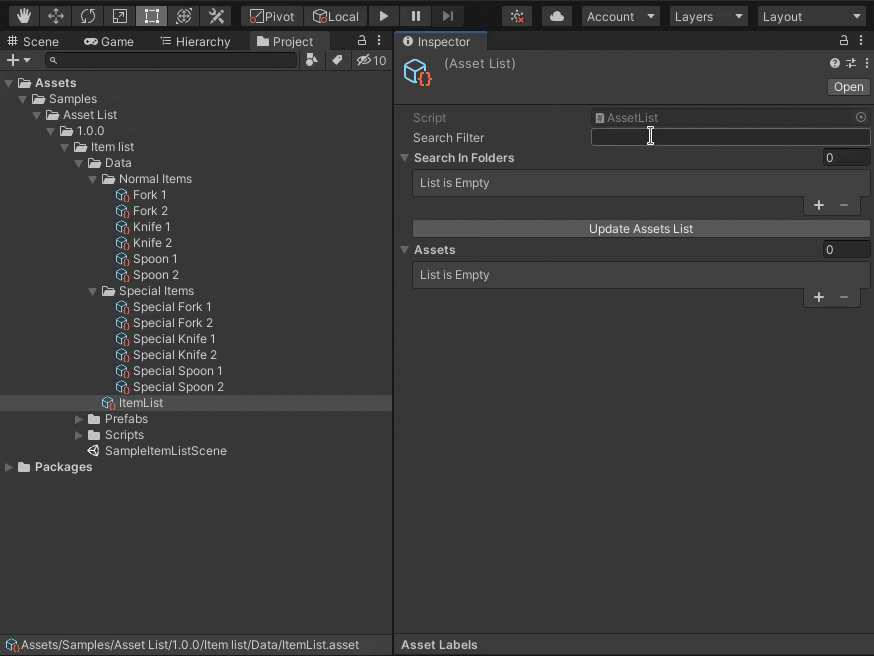Start Play mode
The height and width of the screenshot is (656, 874).
383,16
